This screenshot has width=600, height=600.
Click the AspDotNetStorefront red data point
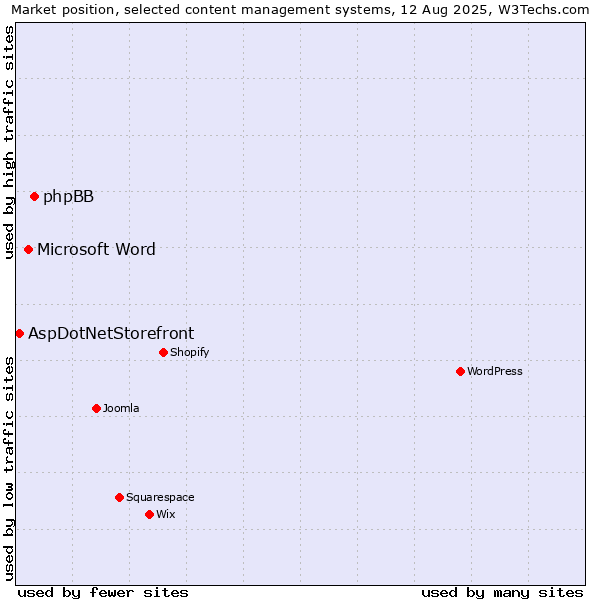tap(20, 334)
